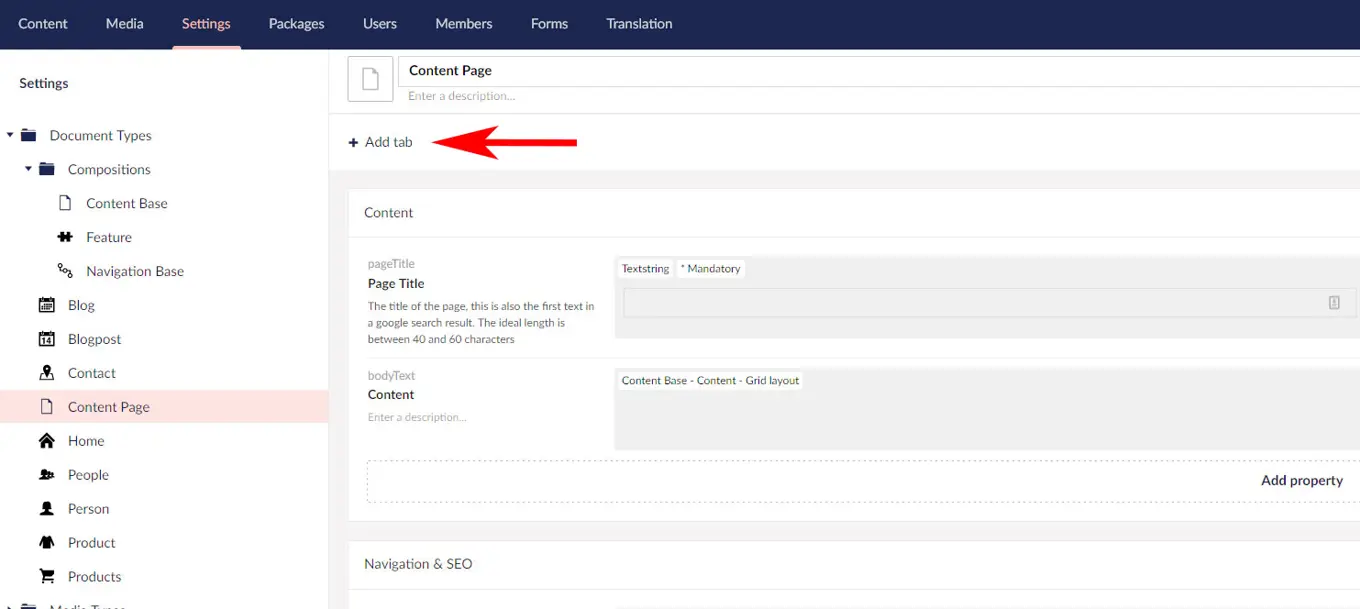The height and width of the screenshot is (609, 1360).
Task: Collapse the Document Types tree node
Action: click(x=9, y=135)
